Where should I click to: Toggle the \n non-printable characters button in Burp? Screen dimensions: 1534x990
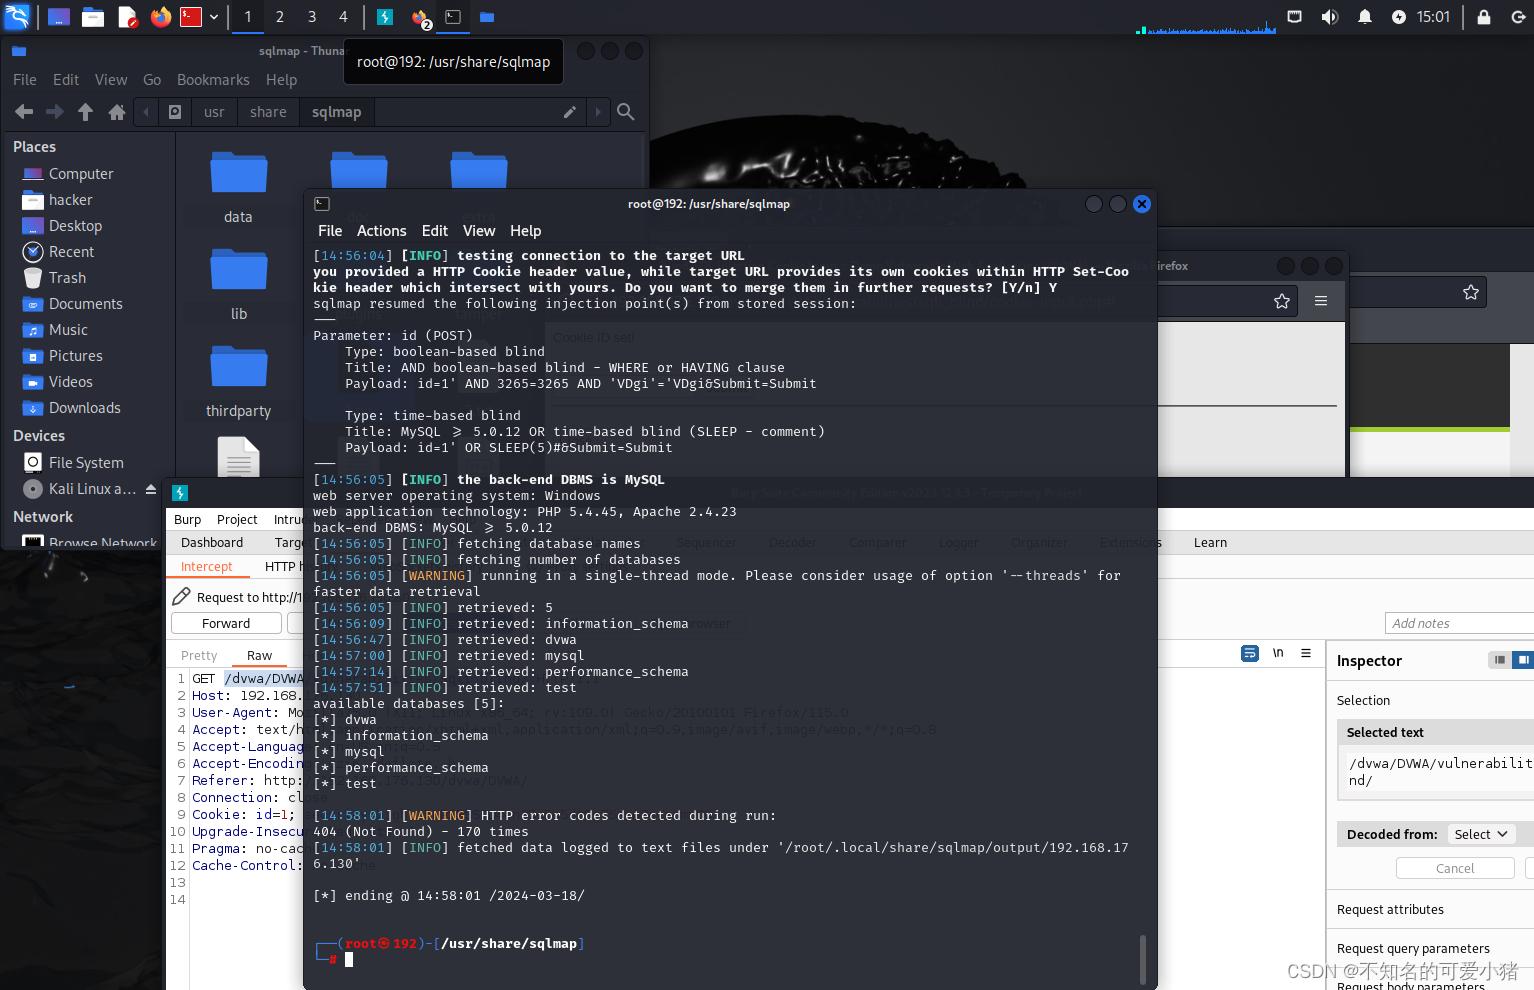[1278, 653]
